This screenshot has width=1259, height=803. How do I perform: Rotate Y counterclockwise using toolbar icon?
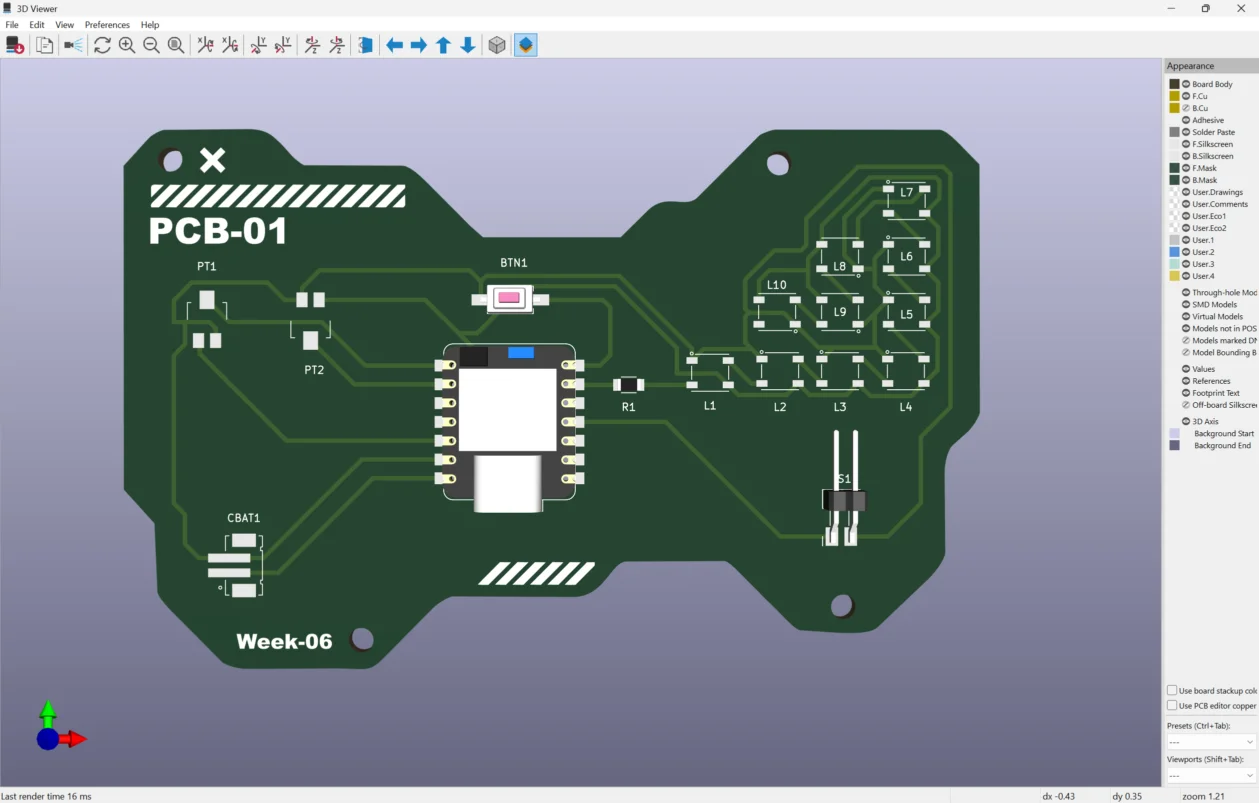tap(283, 45)
